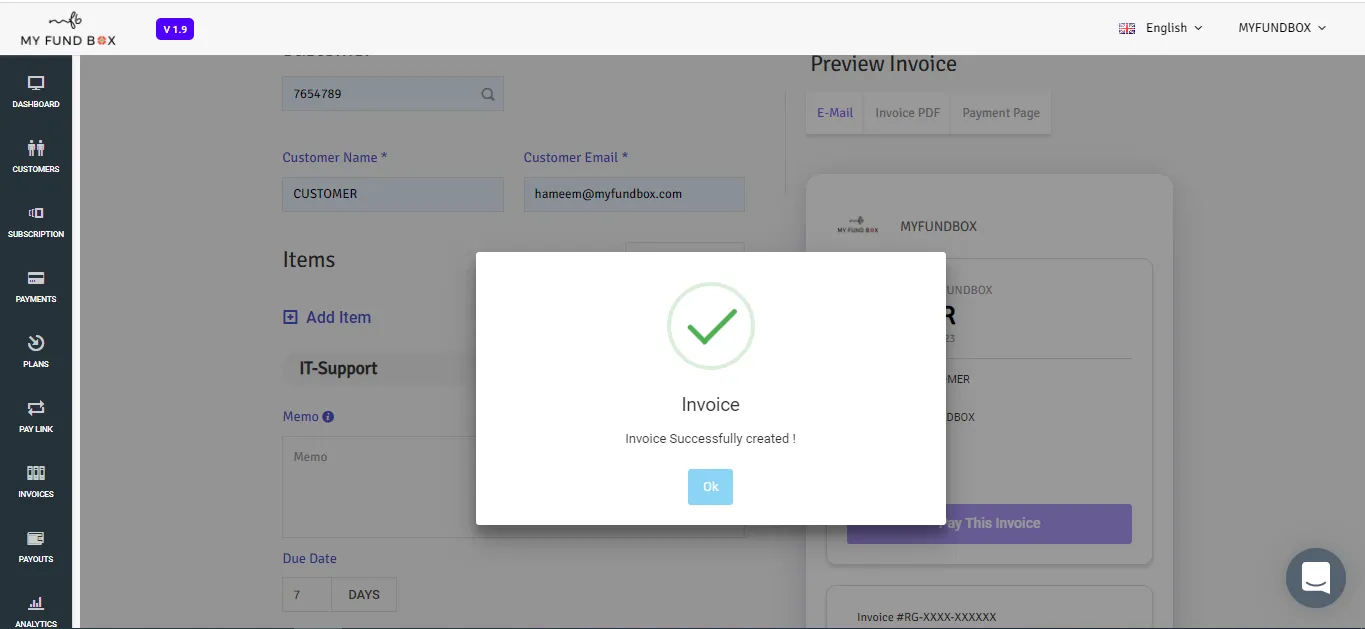Open the Subscription sidebar icon

coord(36,213)
